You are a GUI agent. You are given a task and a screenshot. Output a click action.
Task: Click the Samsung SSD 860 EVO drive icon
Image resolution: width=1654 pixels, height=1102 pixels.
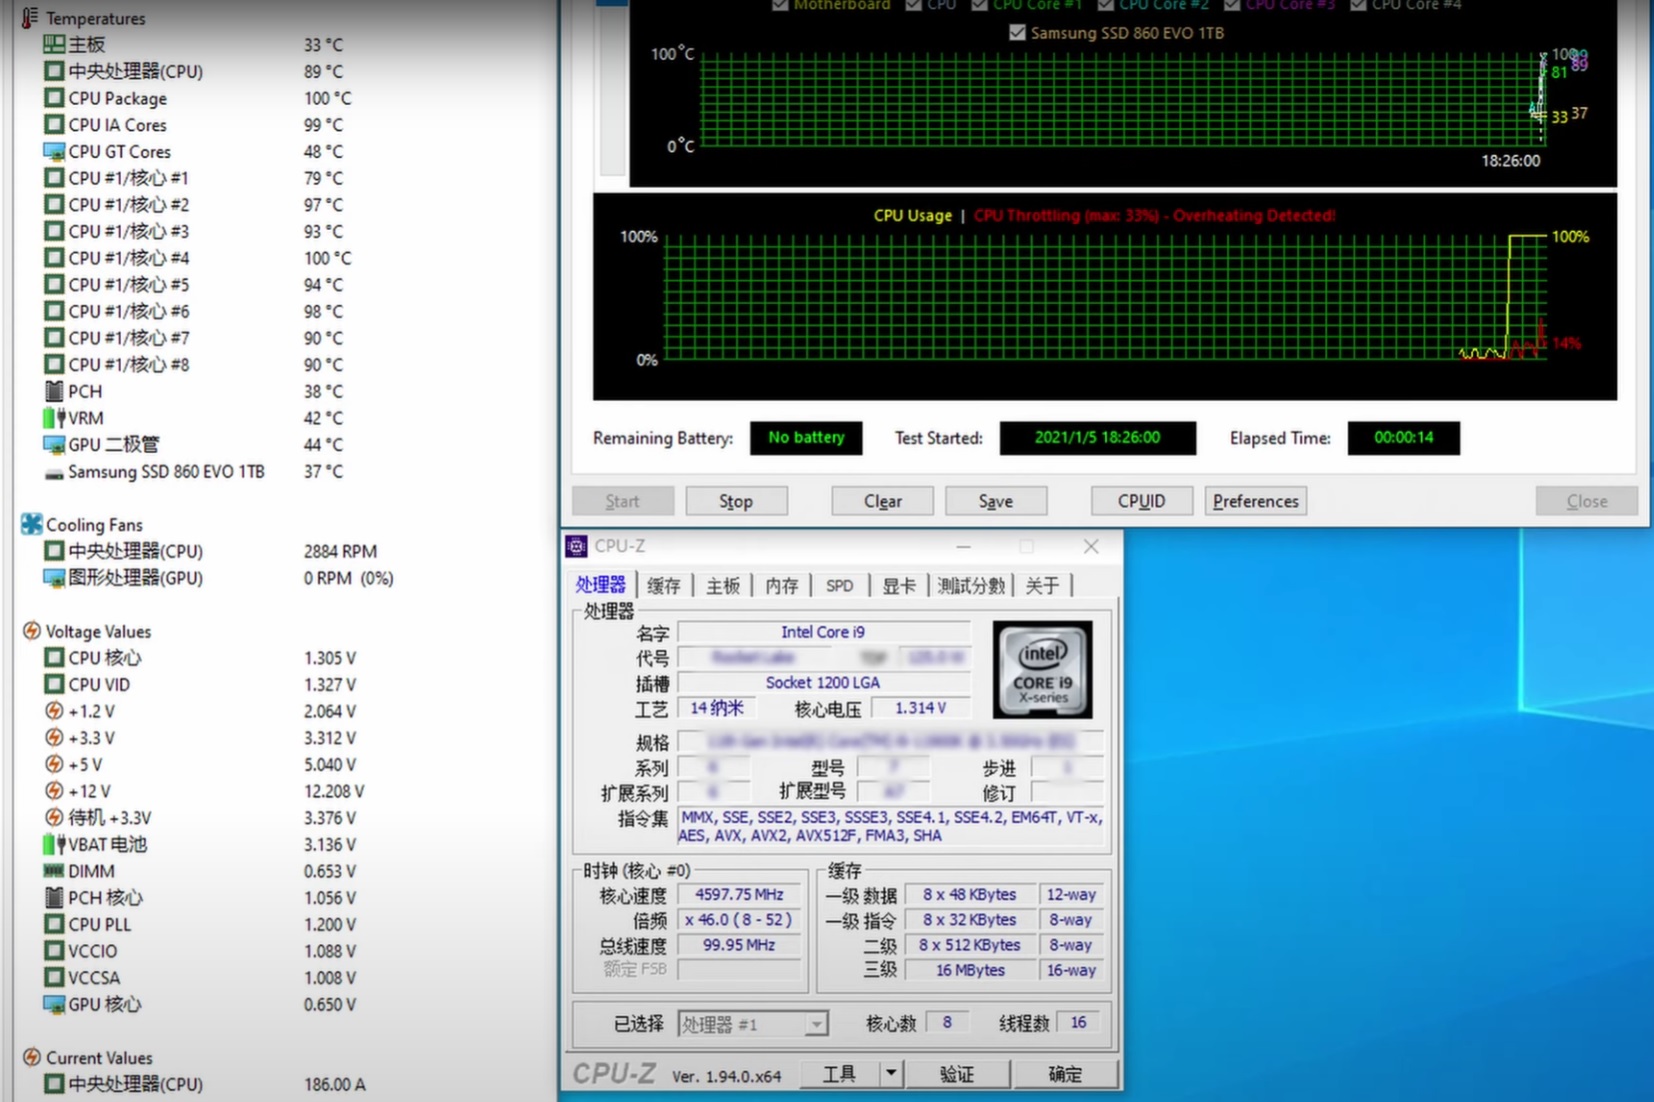click(x=54, y=472)
